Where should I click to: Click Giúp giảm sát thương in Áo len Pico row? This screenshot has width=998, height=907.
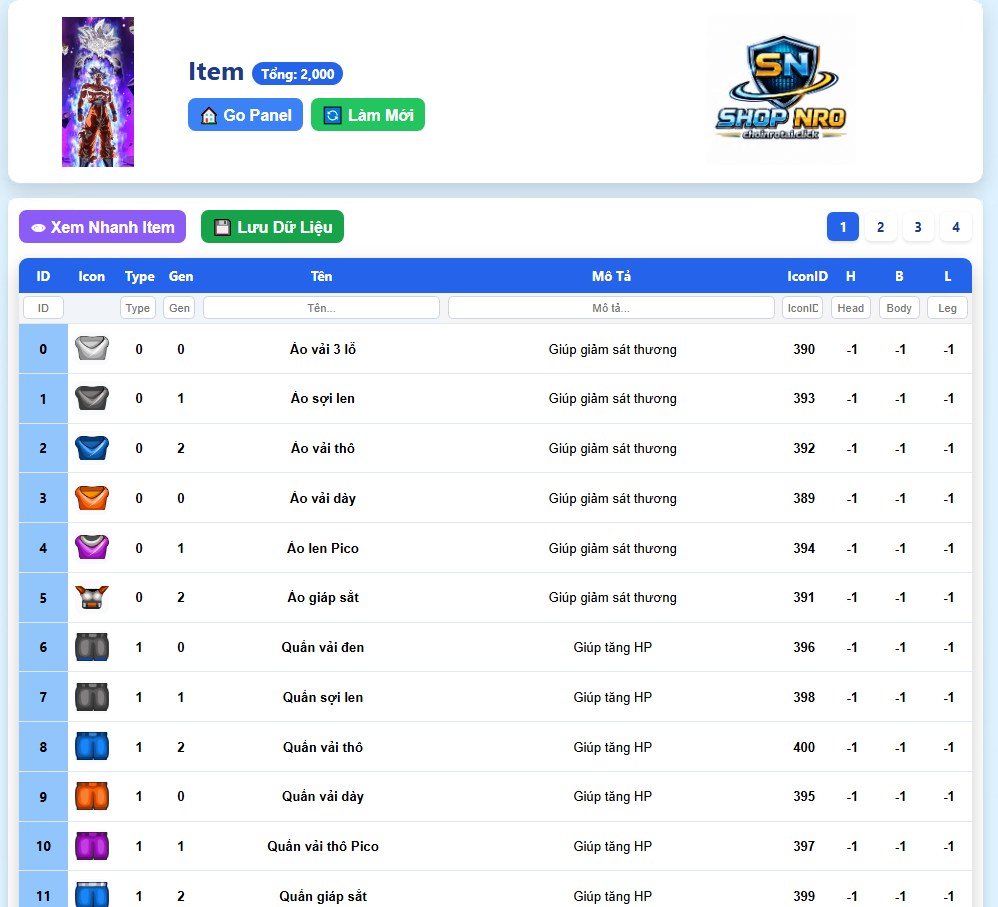[x=612, y=548]
